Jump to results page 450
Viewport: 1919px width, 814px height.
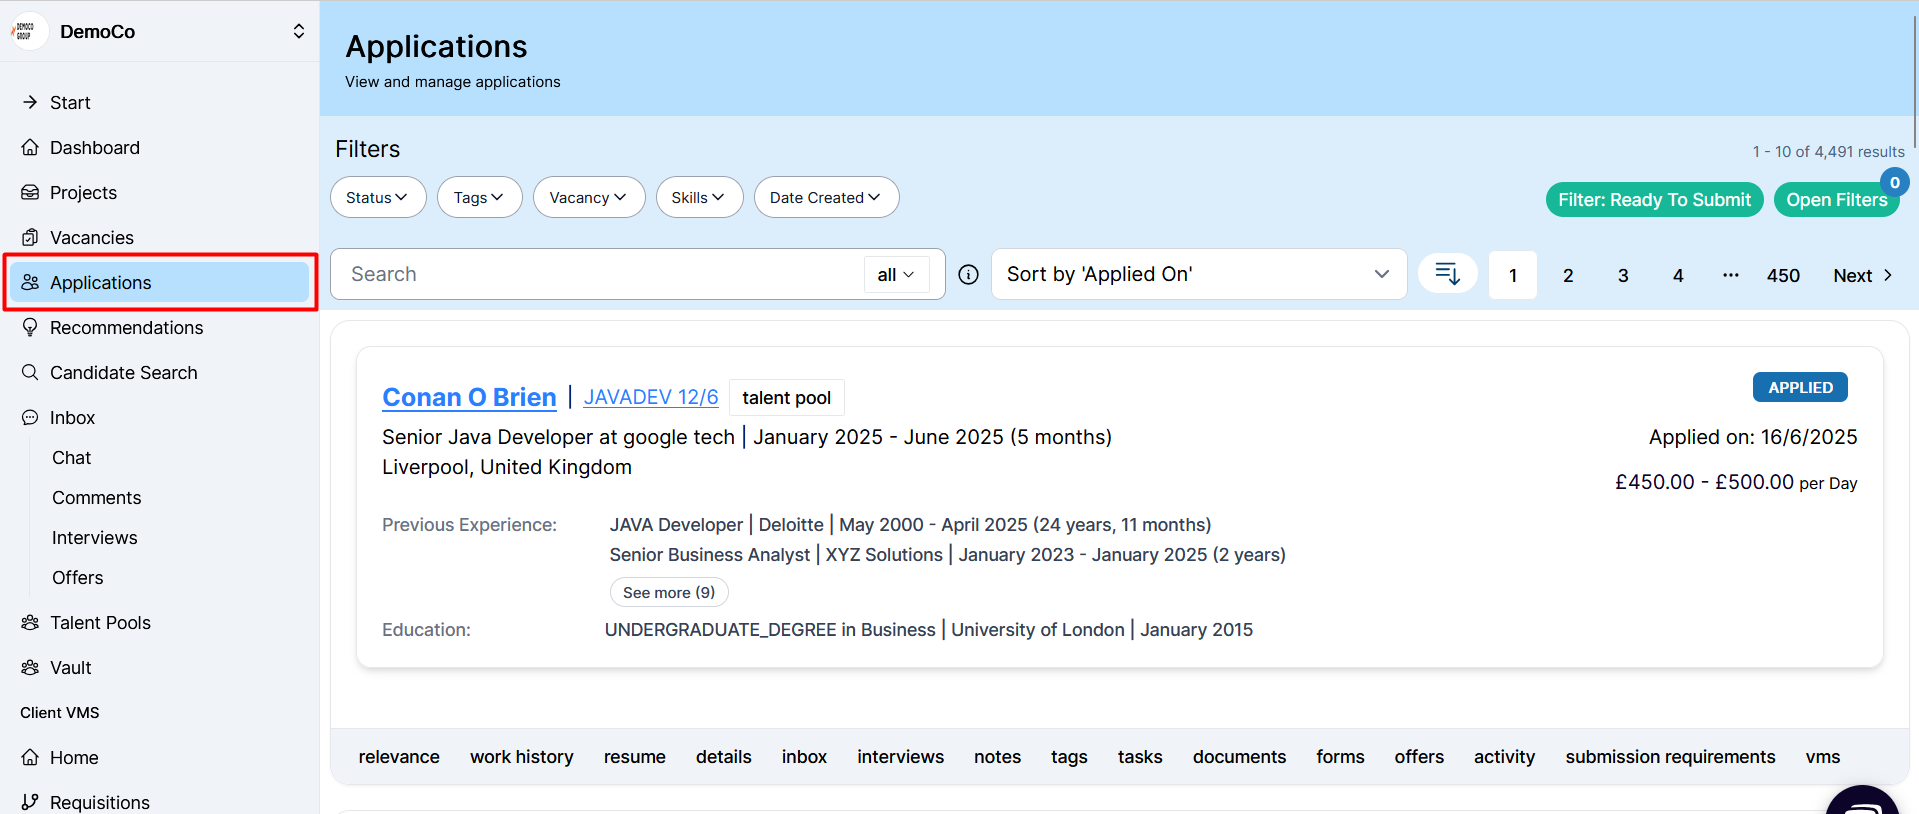click(1783, 275)
